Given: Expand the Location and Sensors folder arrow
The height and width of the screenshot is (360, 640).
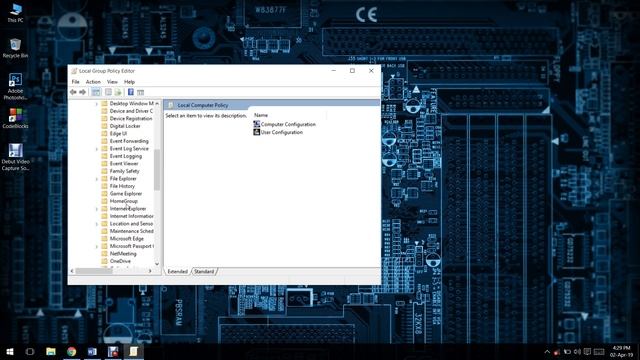Looking at the screenshot, I should coord(97,224).
